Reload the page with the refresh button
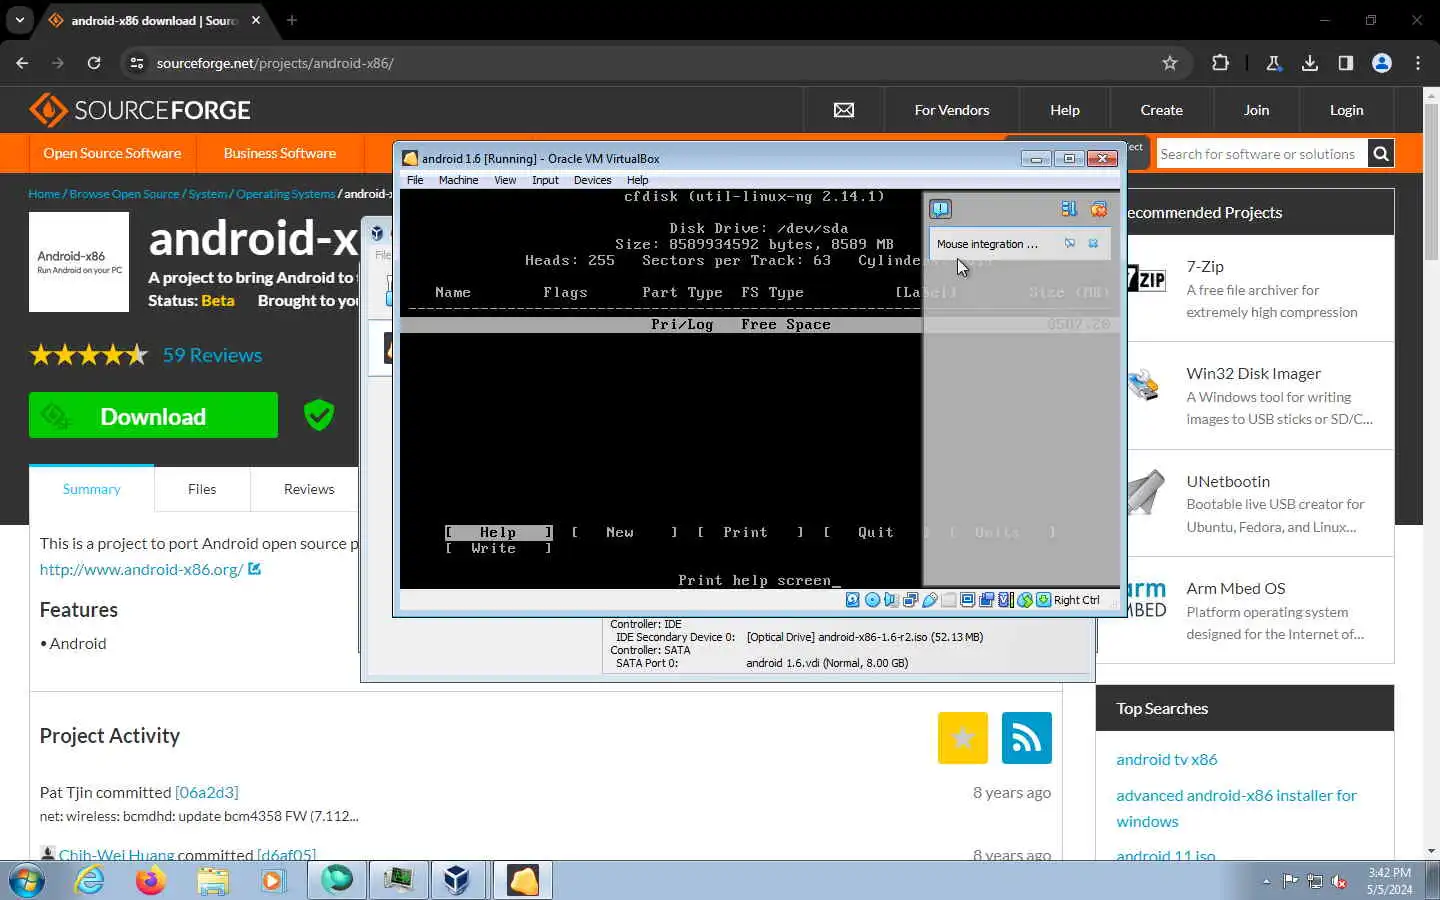 tap(94, 63)
